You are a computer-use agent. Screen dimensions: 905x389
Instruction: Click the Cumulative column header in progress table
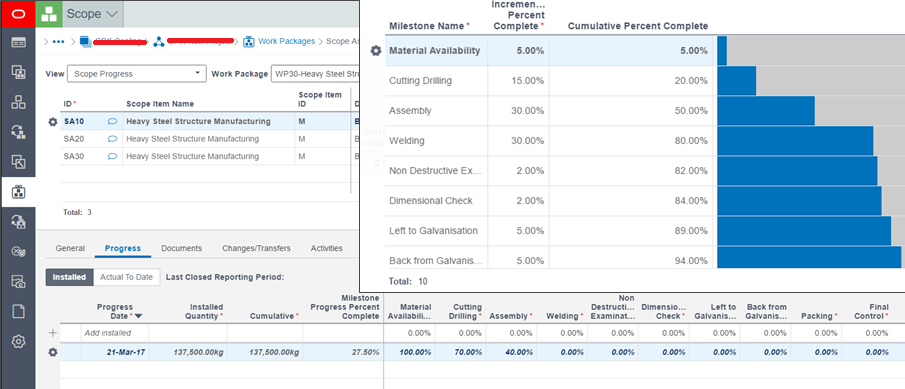pyautogui.click(x=273, y=316)
